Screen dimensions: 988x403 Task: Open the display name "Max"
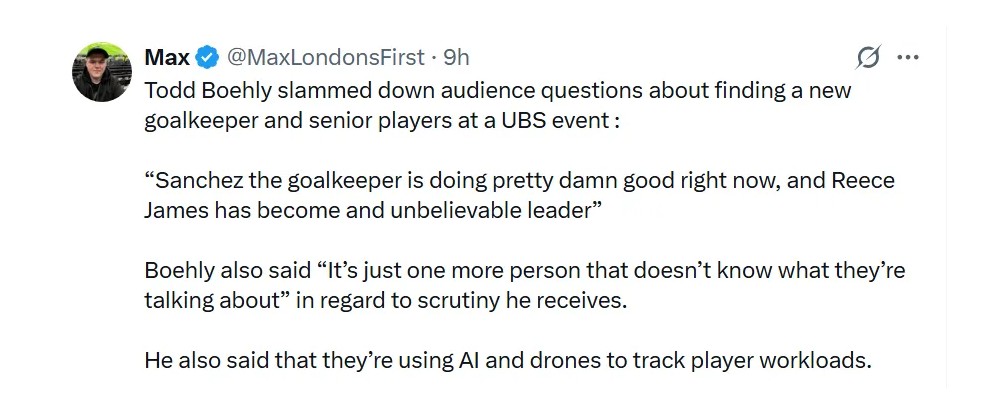[167, 57]
